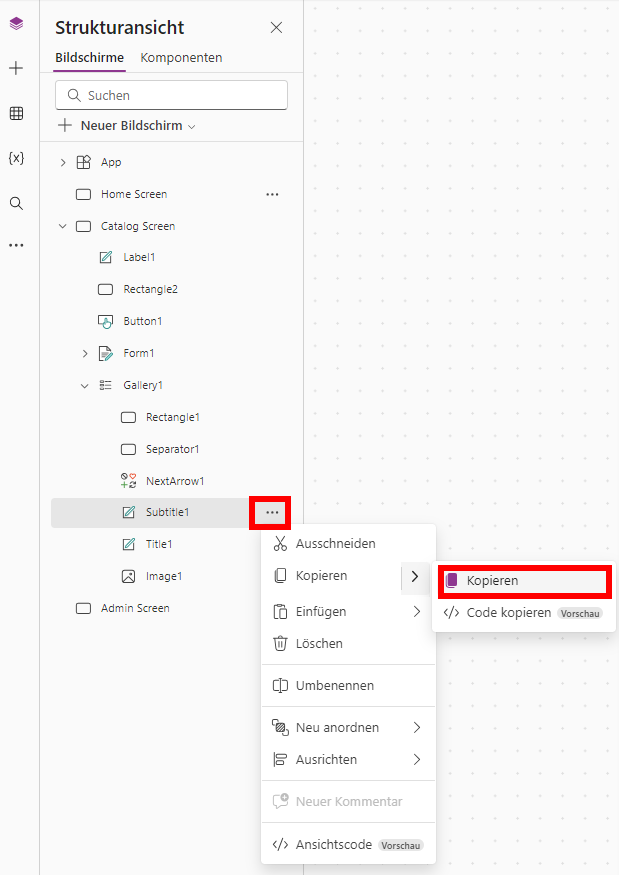Click the Button1 control icon
The height and width of the screenshot is (875, 619).
tap(105, 321)
